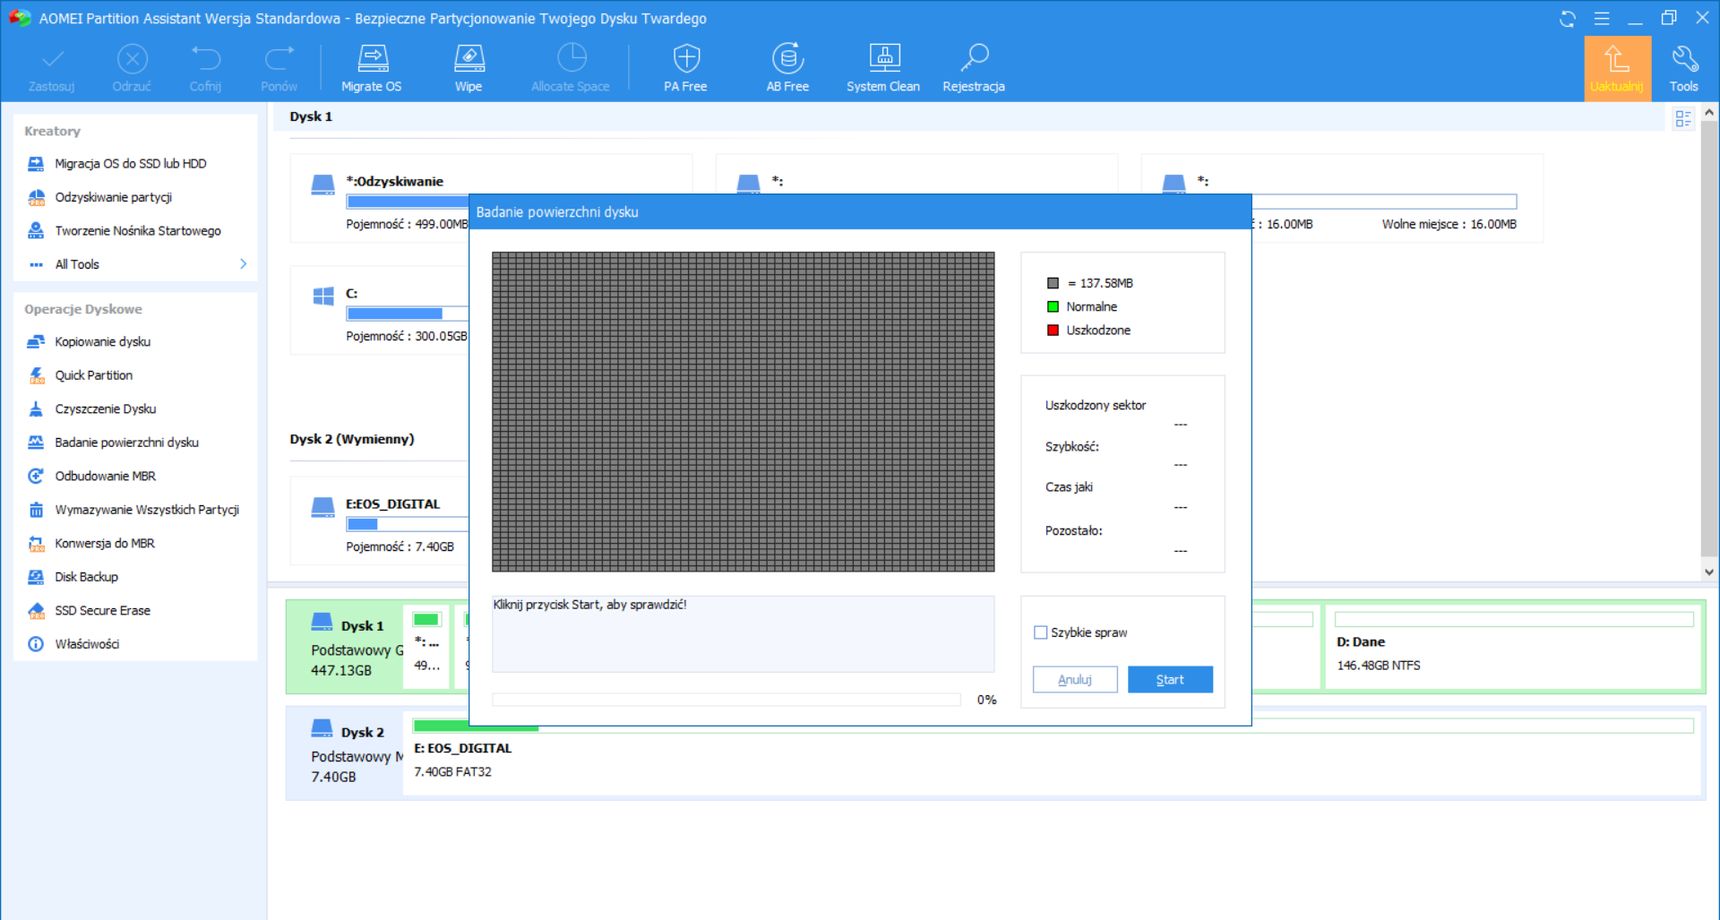Select Konwersja do MBR operation
The width and height of the screenshot is (1720, 920).
105,543
